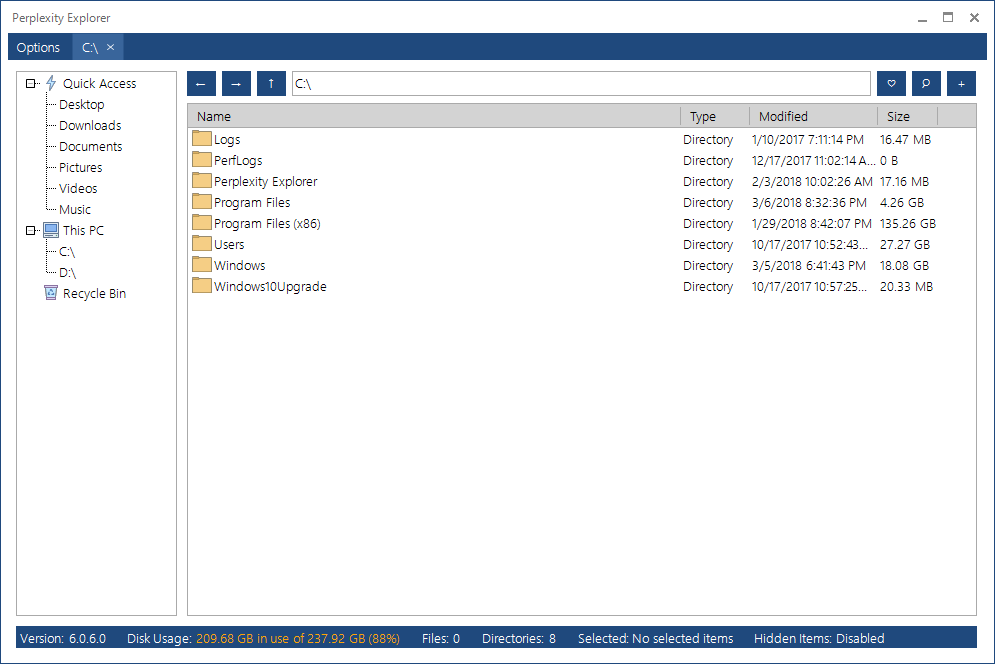
Task: Go up one directory level
Action: (x=271, y=84)
